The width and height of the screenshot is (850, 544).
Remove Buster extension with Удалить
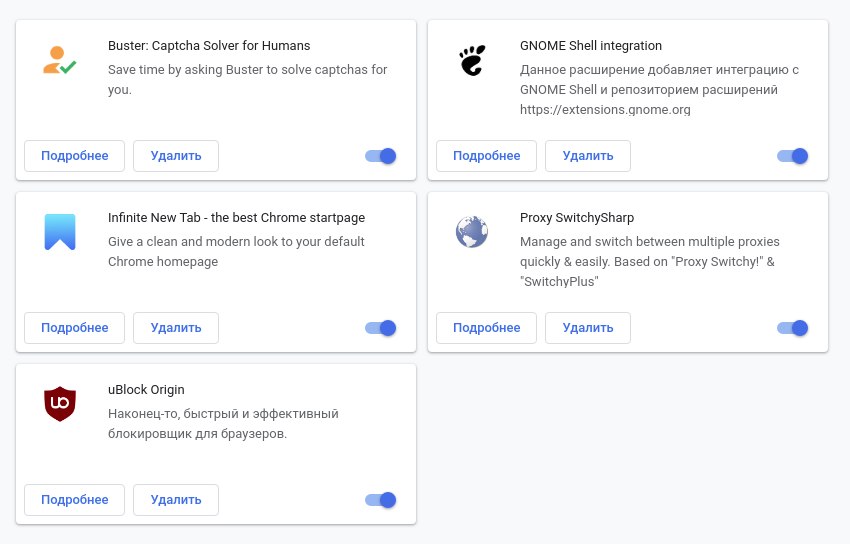coord(176,156)
